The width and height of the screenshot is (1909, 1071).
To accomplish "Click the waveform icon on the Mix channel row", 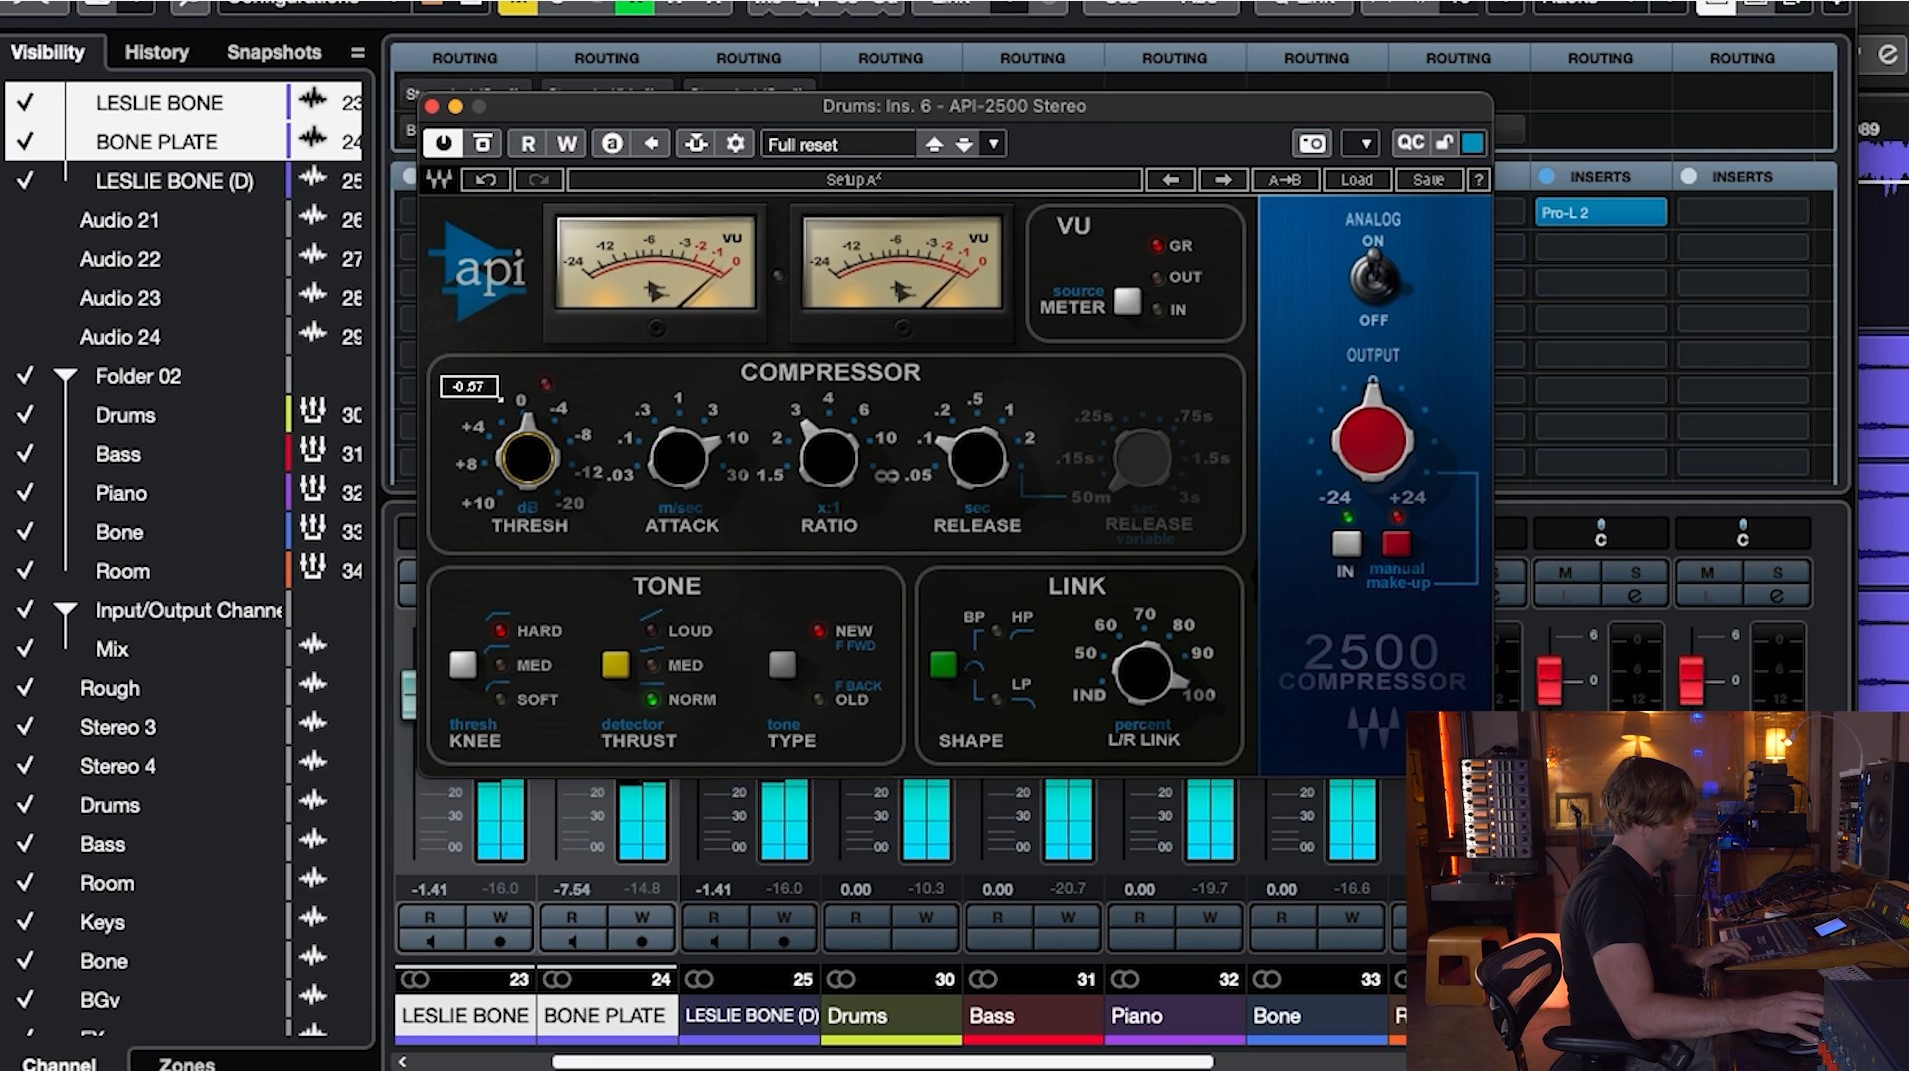I will (x=313, y=646).
